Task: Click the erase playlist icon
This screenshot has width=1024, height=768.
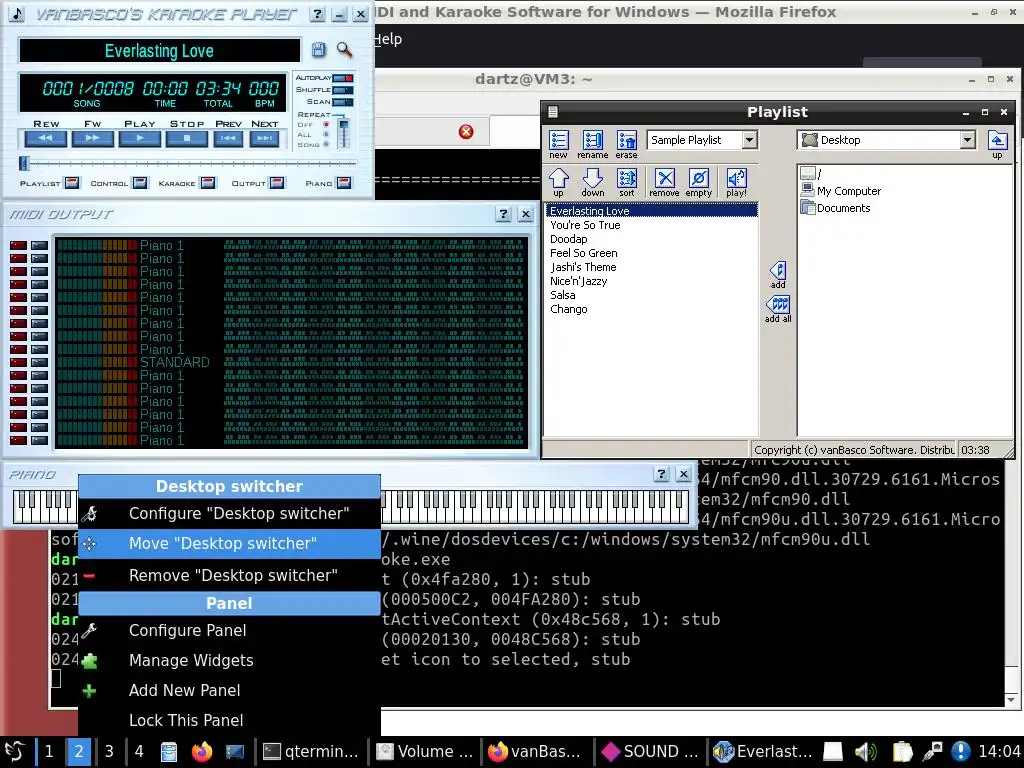Action: tap(626, 144)
